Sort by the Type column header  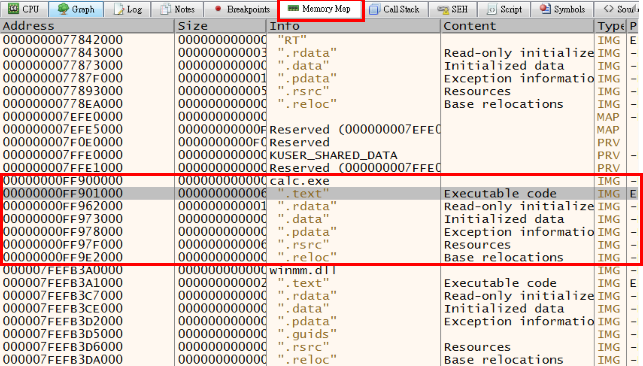point(611,26)
